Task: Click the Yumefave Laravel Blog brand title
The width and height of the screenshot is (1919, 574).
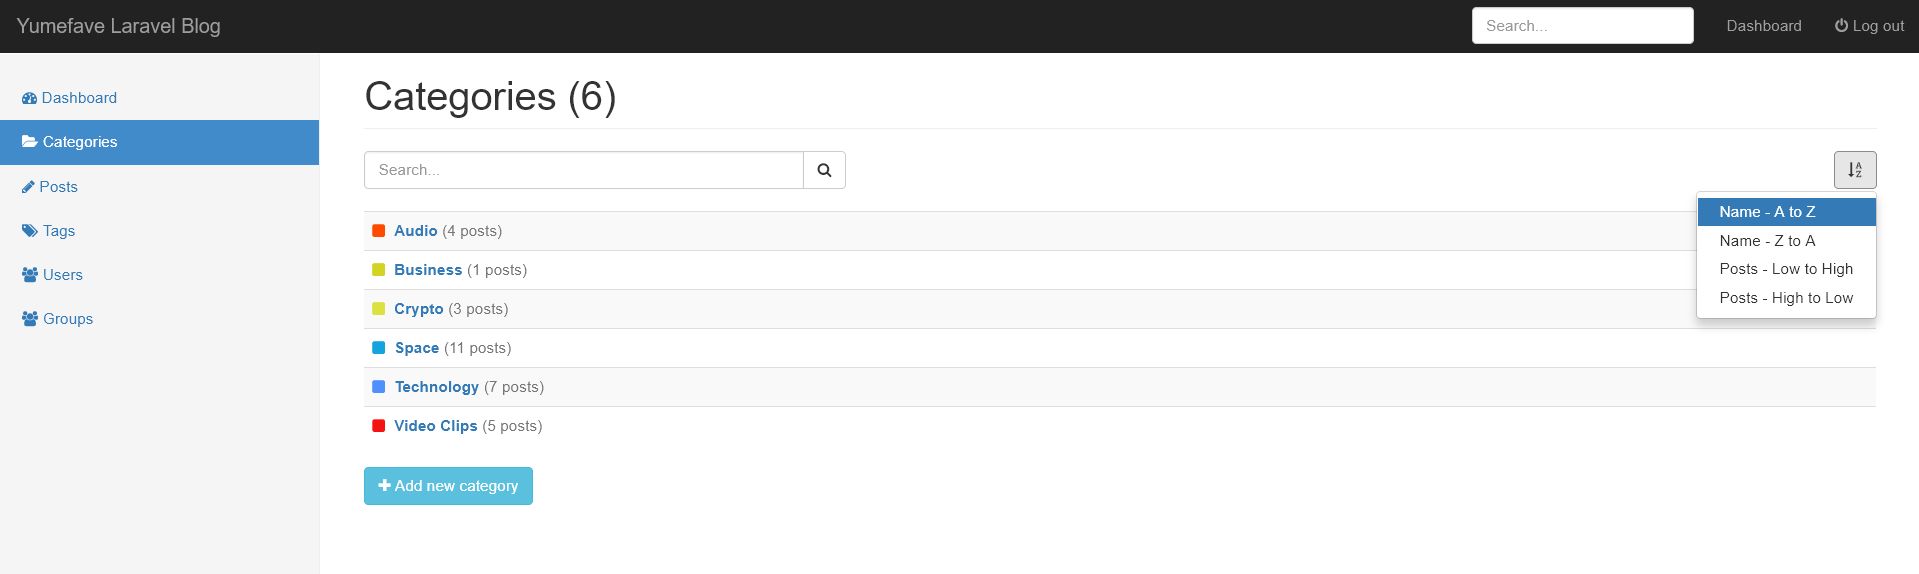Action: pyautogui.click(x=119, y=26)
